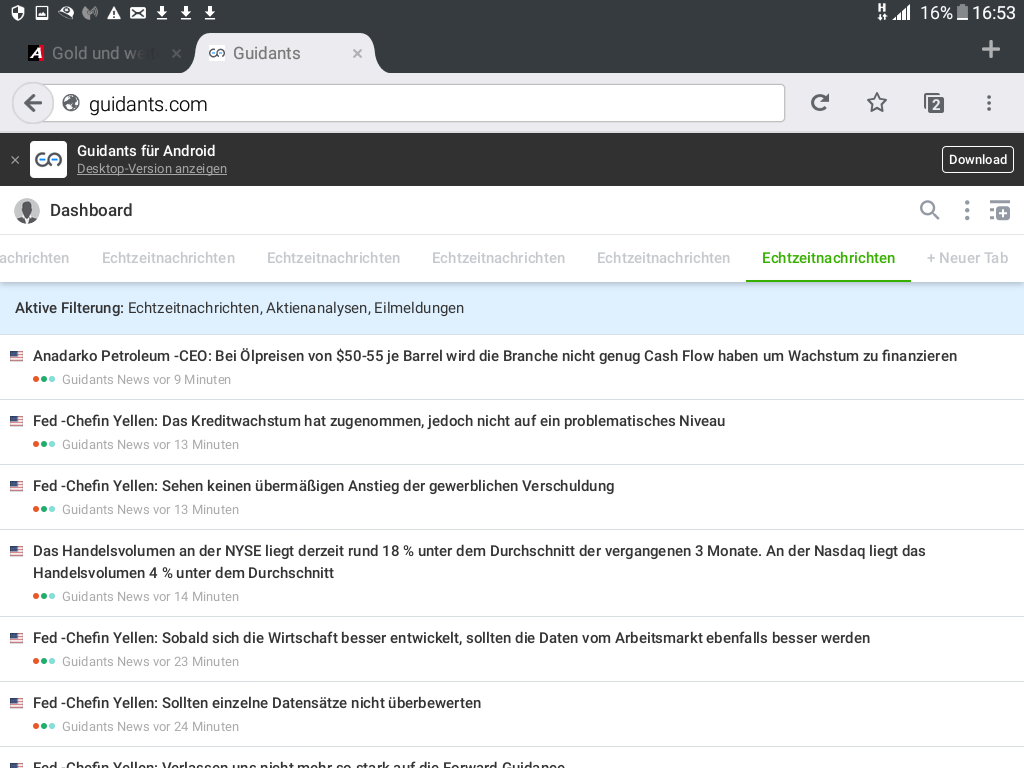Open the Desktop-Version anzeigen link

click(x=152, y=169)
